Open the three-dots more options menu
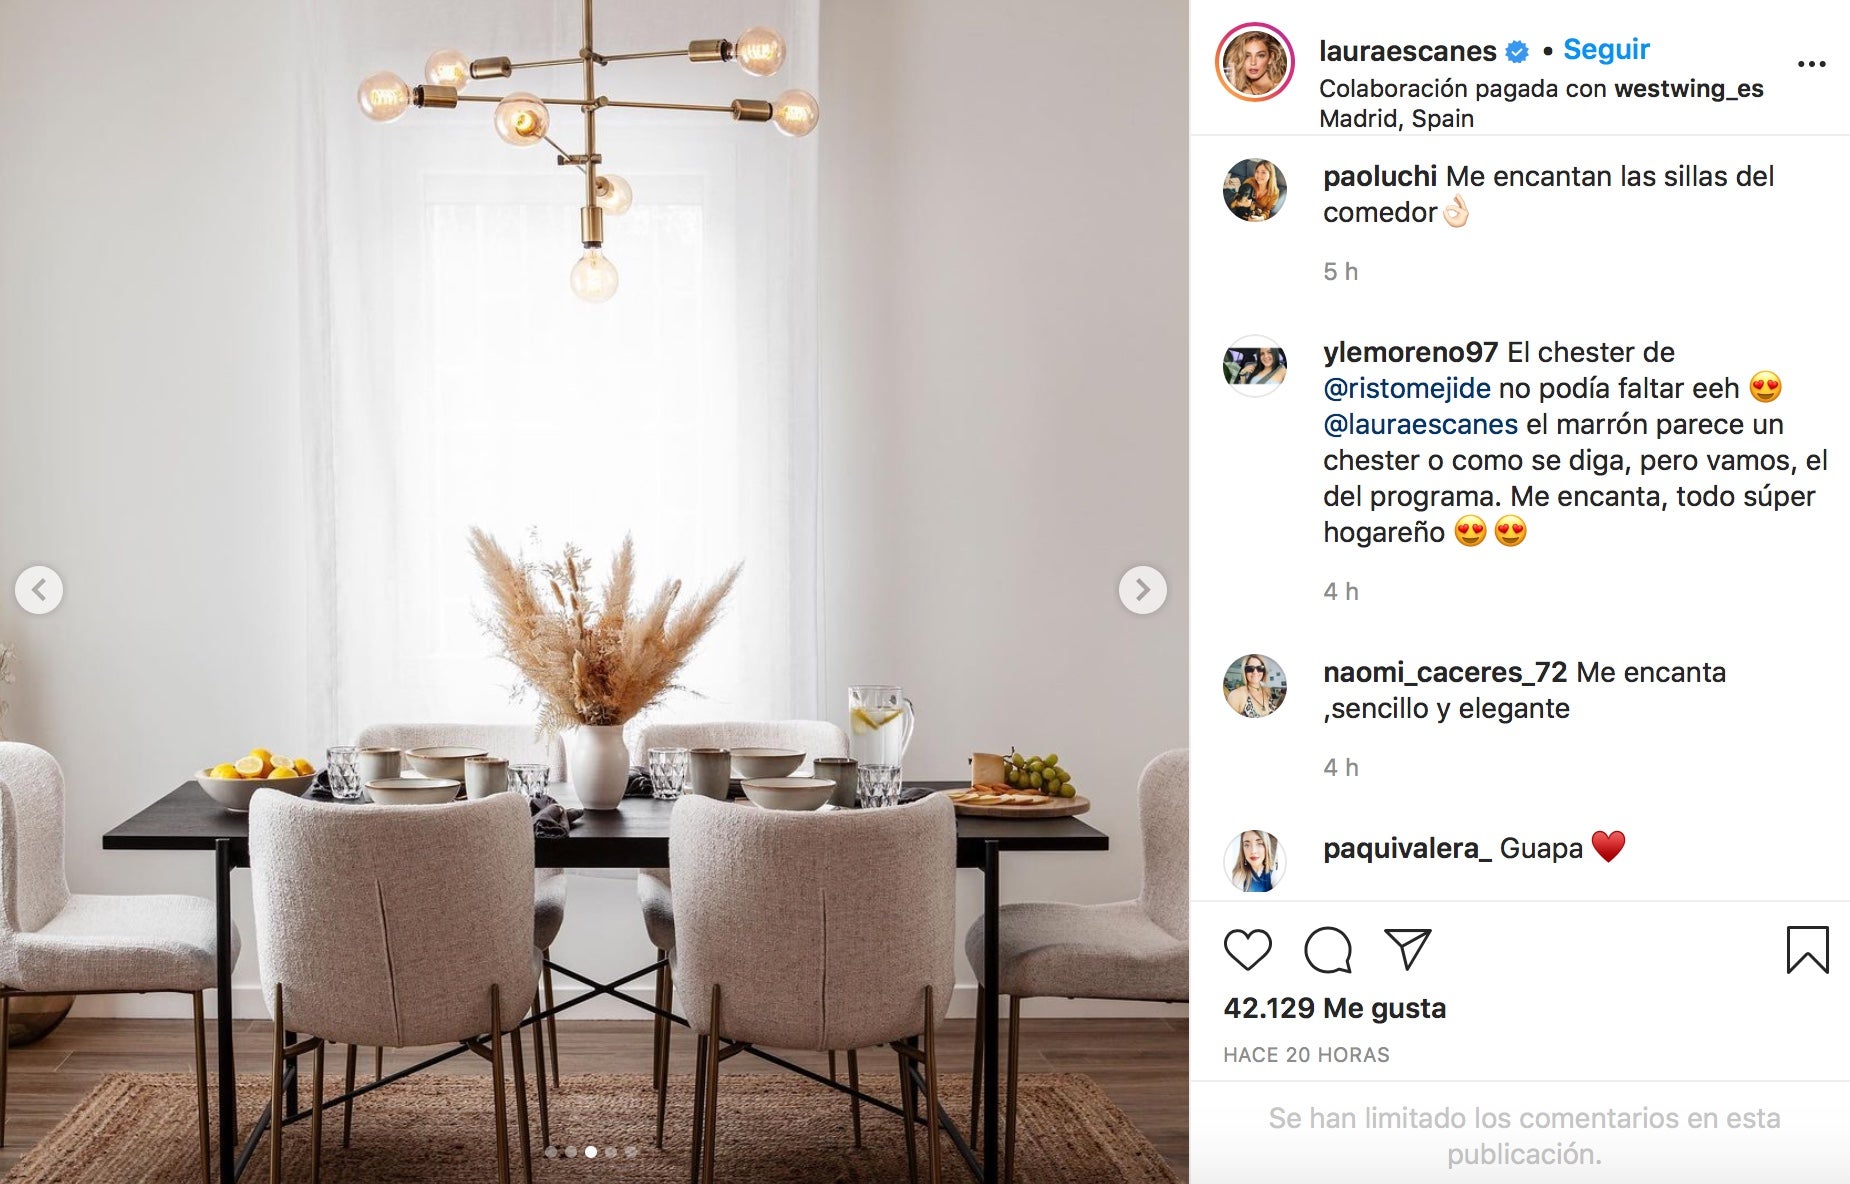Screen dimensions: 1850x1184 (1811, 64)
